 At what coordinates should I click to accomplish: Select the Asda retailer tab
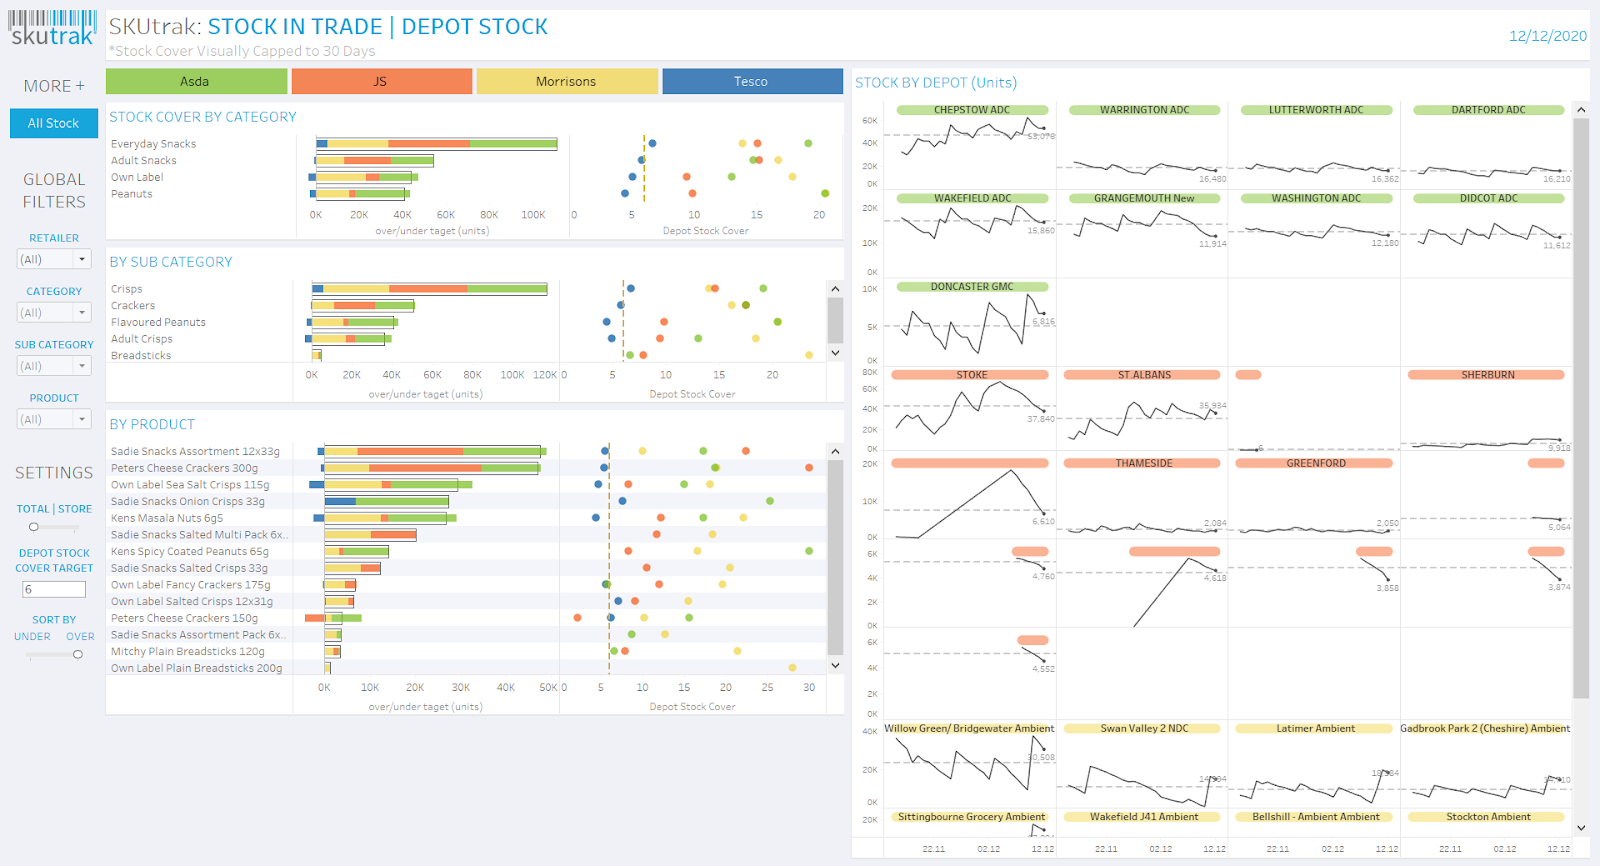[x=196, y=81]
